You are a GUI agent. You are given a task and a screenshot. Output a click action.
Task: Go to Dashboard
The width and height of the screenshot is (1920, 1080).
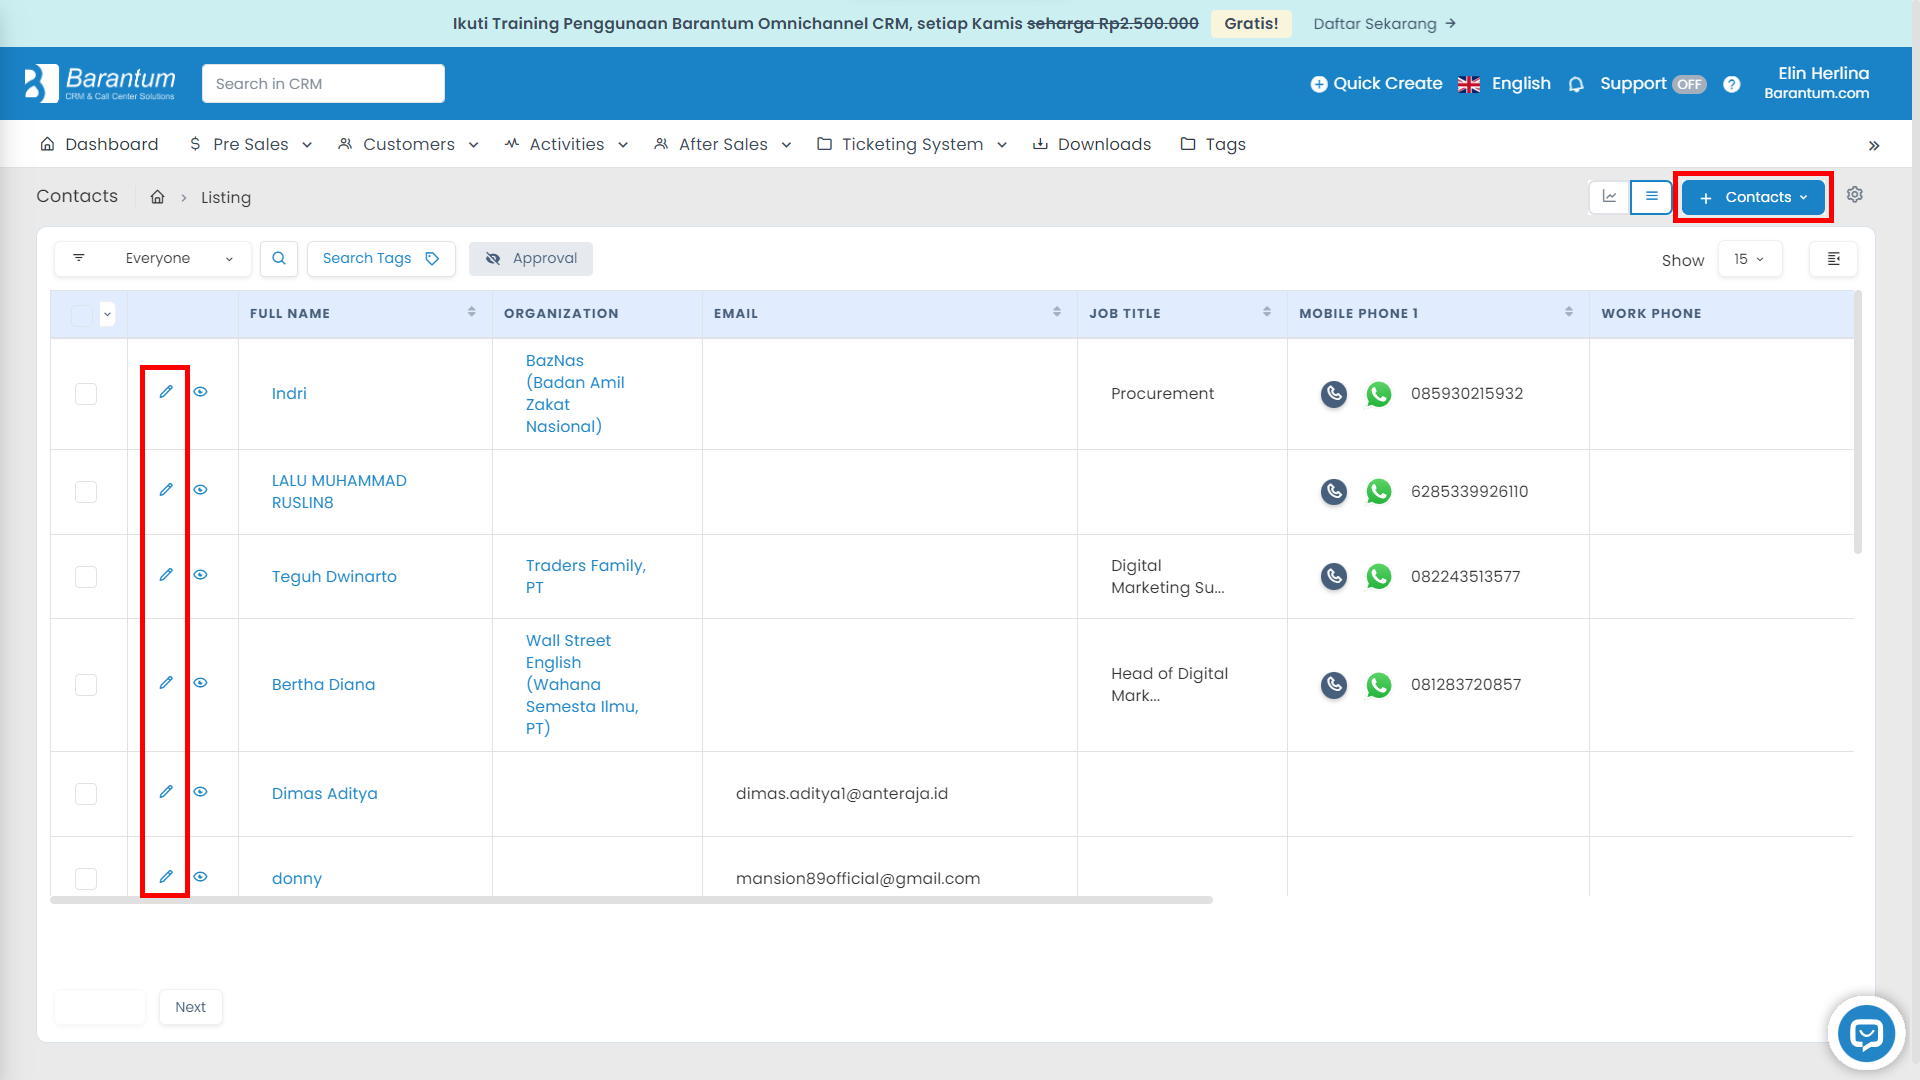click(x=99, y=144)
